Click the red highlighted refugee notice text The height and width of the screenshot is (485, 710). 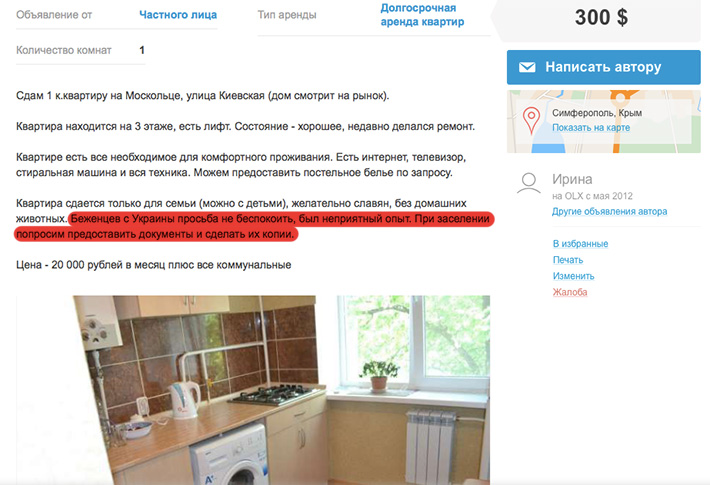pyautogui.click(x=254, y=226)
